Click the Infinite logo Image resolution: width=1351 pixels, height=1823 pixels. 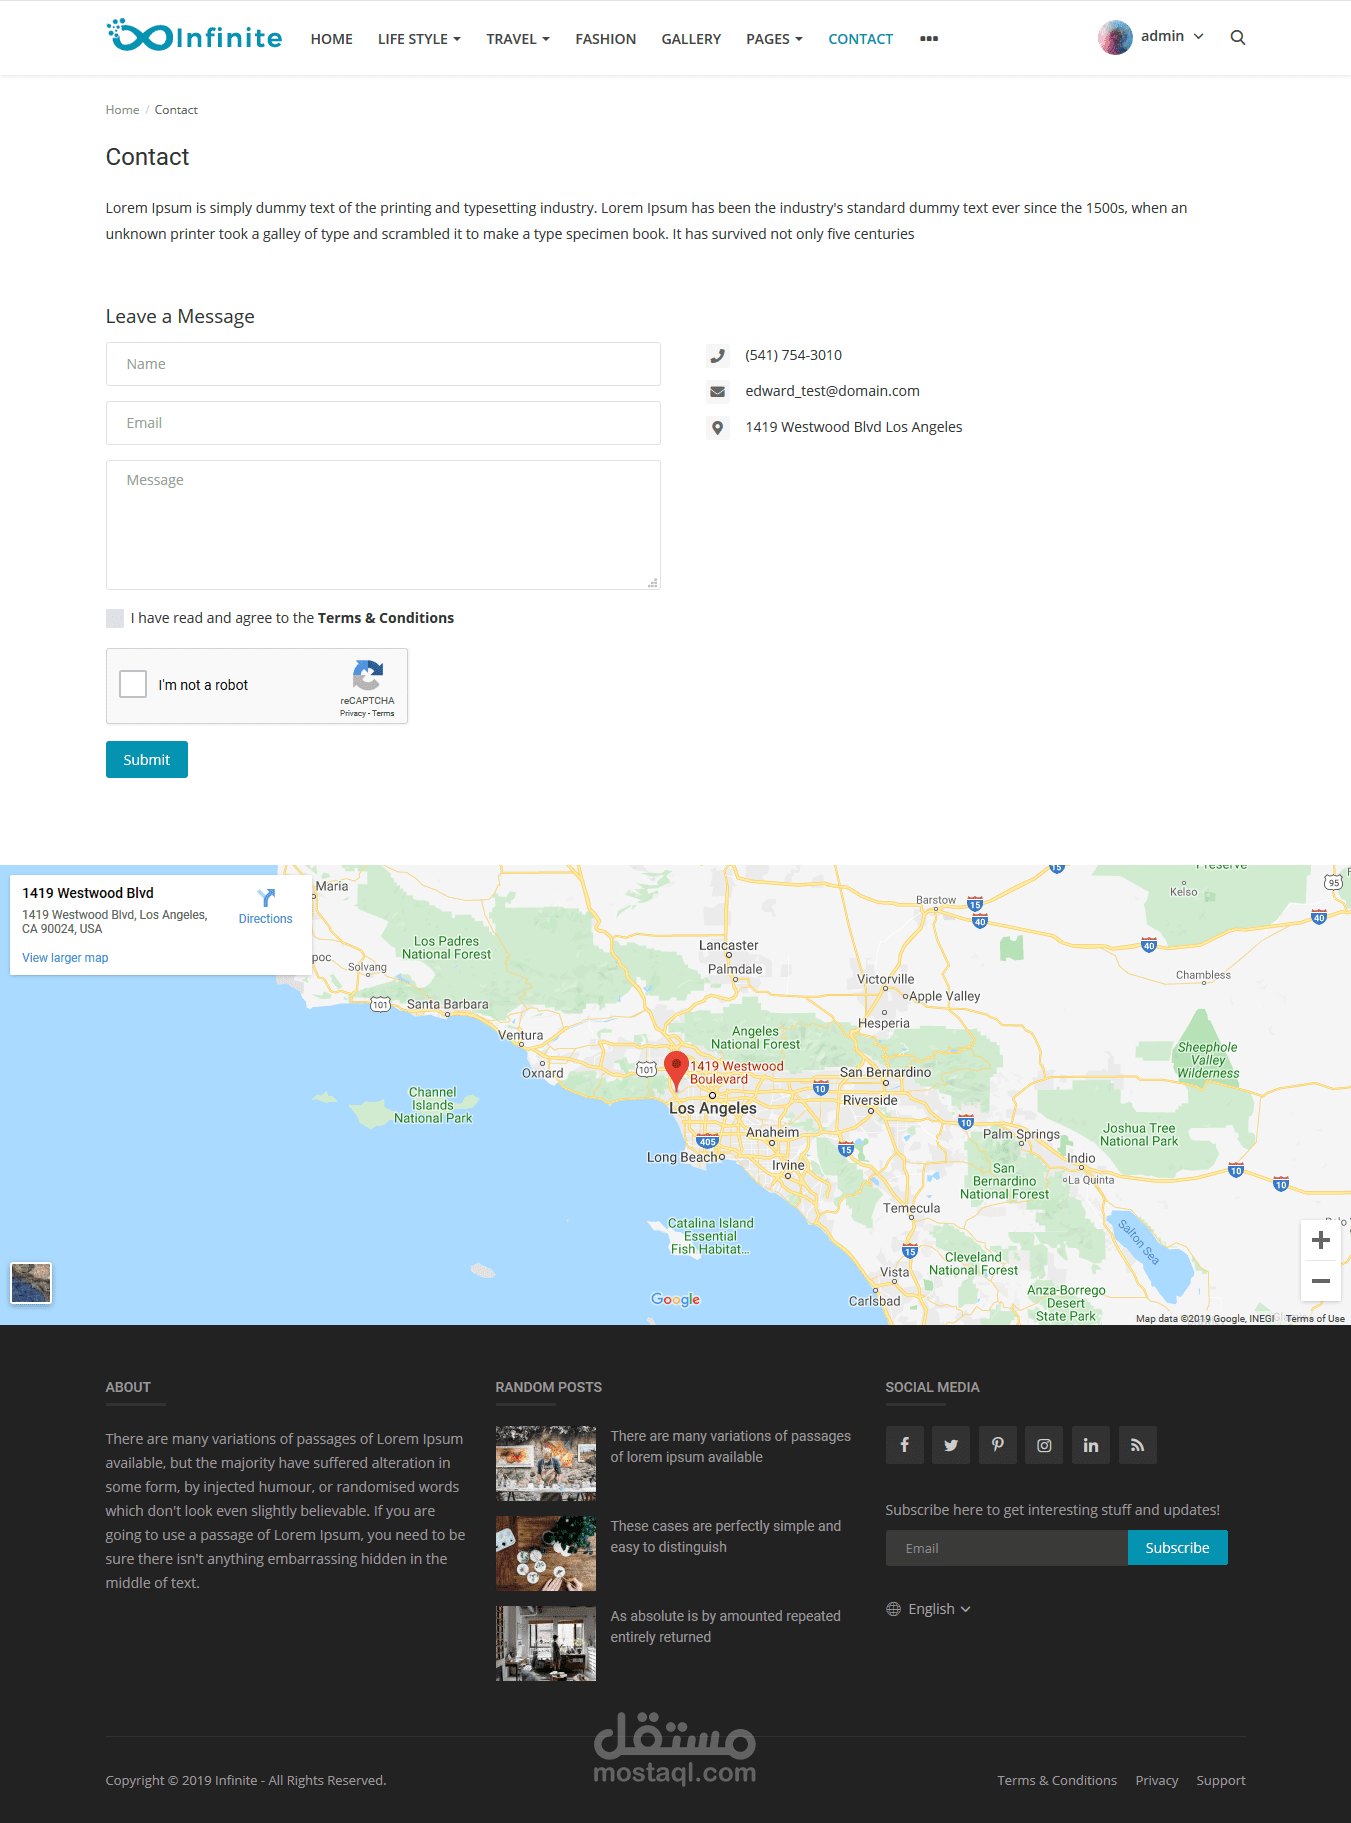pos(194,36)
